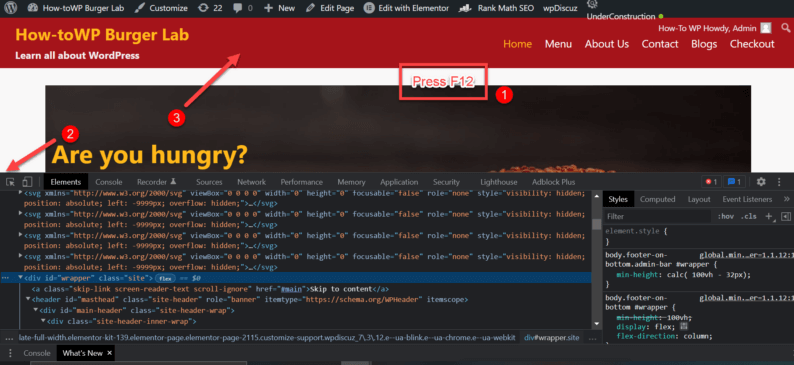Open the drawer three-dot menu beside Console
794x365 pixels.
tap(10, 353)
